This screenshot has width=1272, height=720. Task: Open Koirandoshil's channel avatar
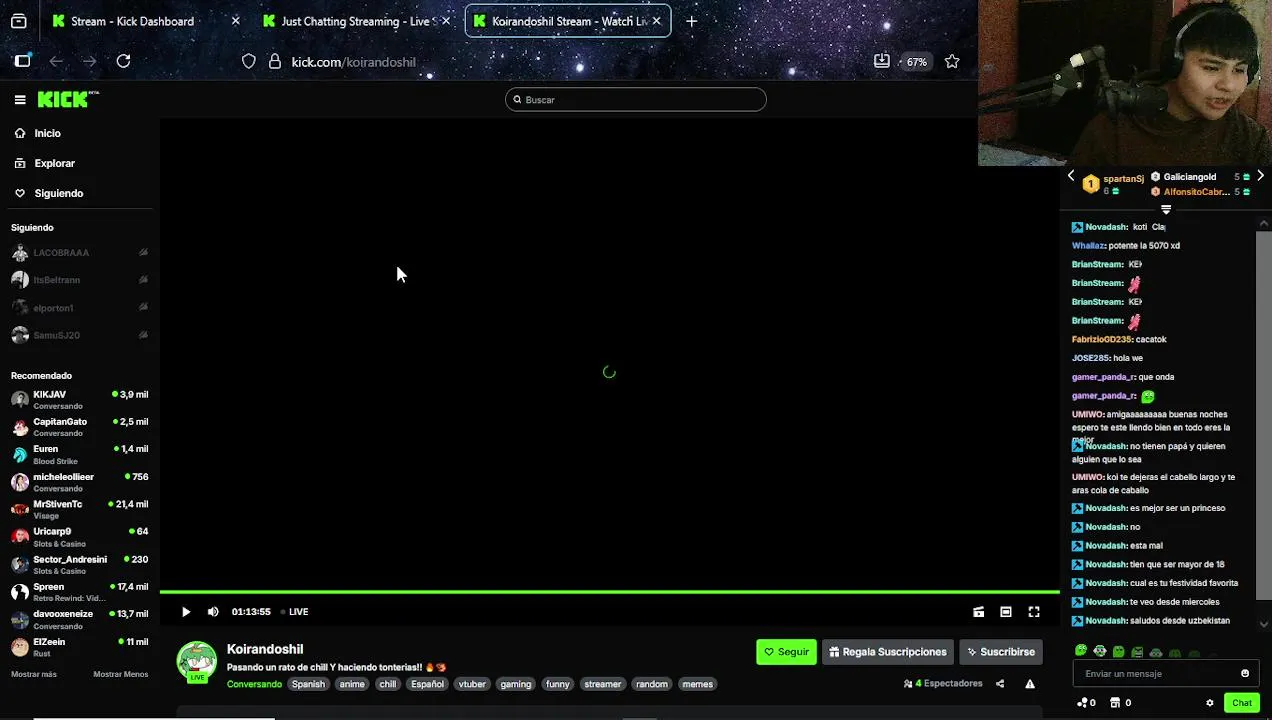(x=197, y=662)
